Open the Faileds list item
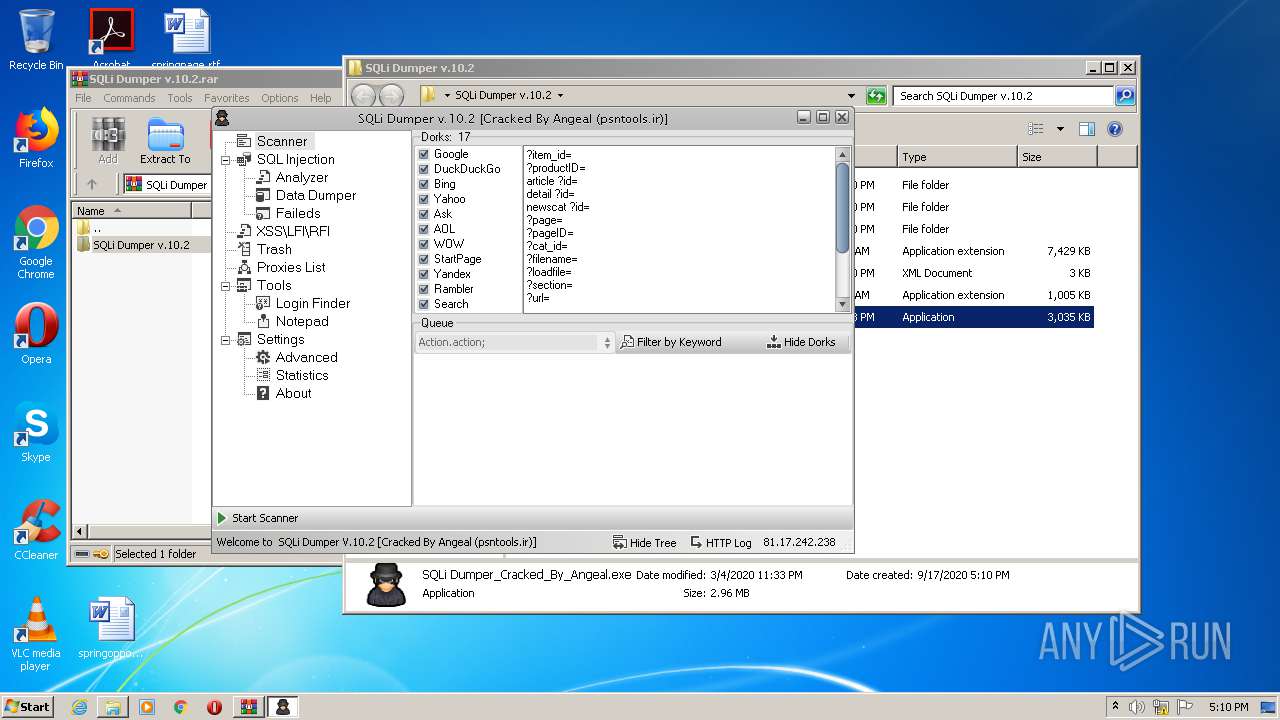 tap(298, 213)
